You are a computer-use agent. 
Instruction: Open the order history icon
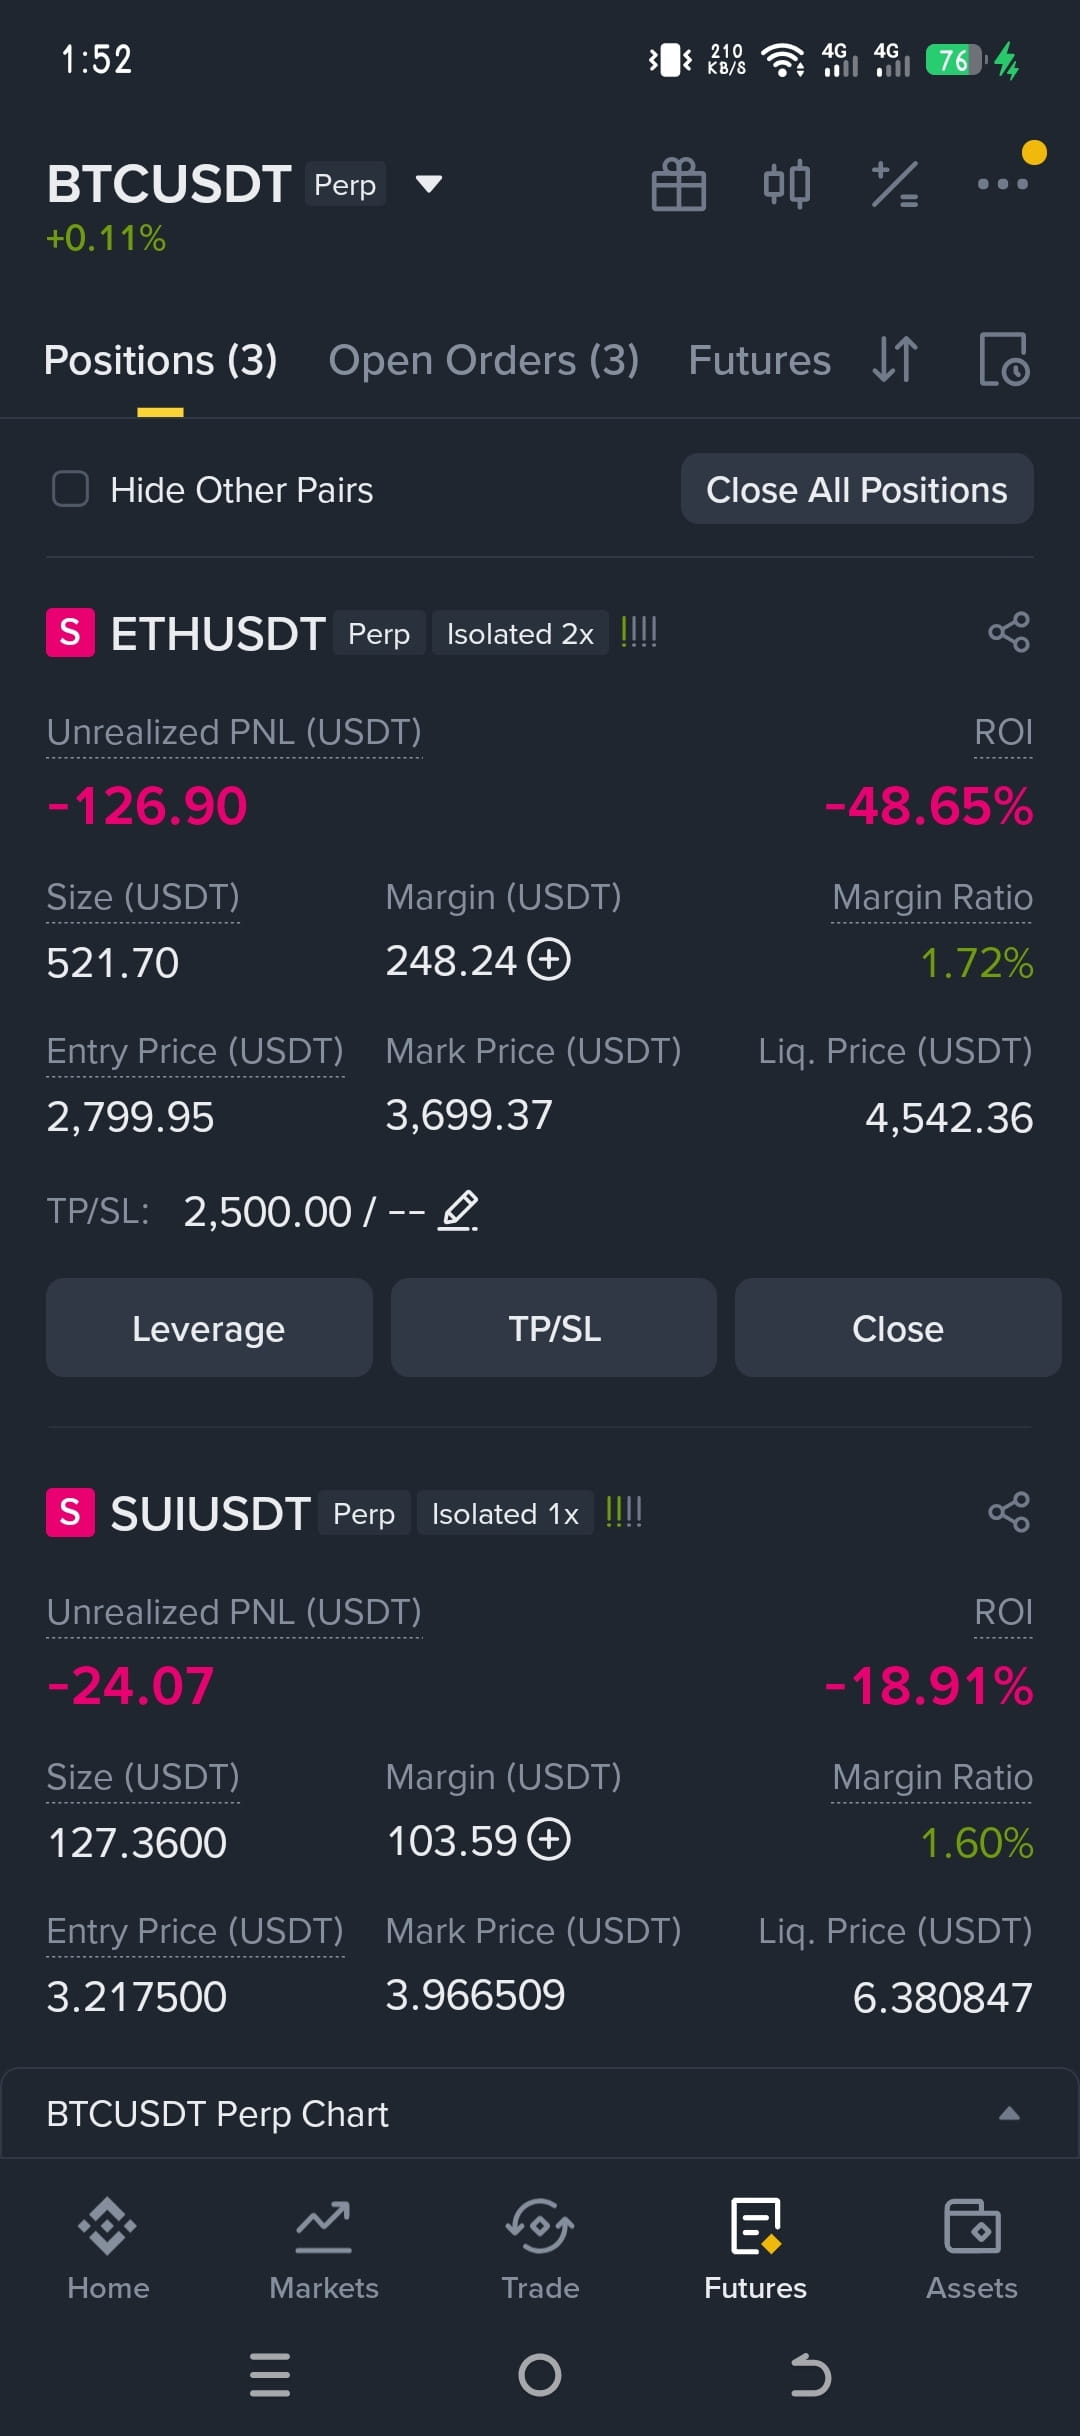point(1003,360)
